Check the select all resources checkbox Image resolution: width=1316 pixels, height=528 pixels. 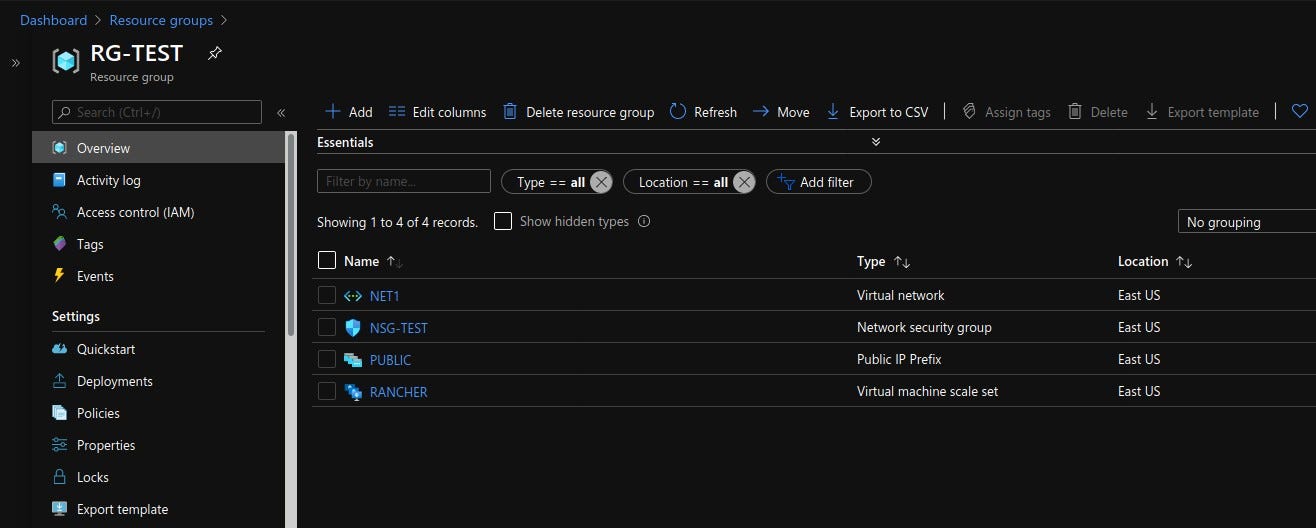click(x=327, y=260)
